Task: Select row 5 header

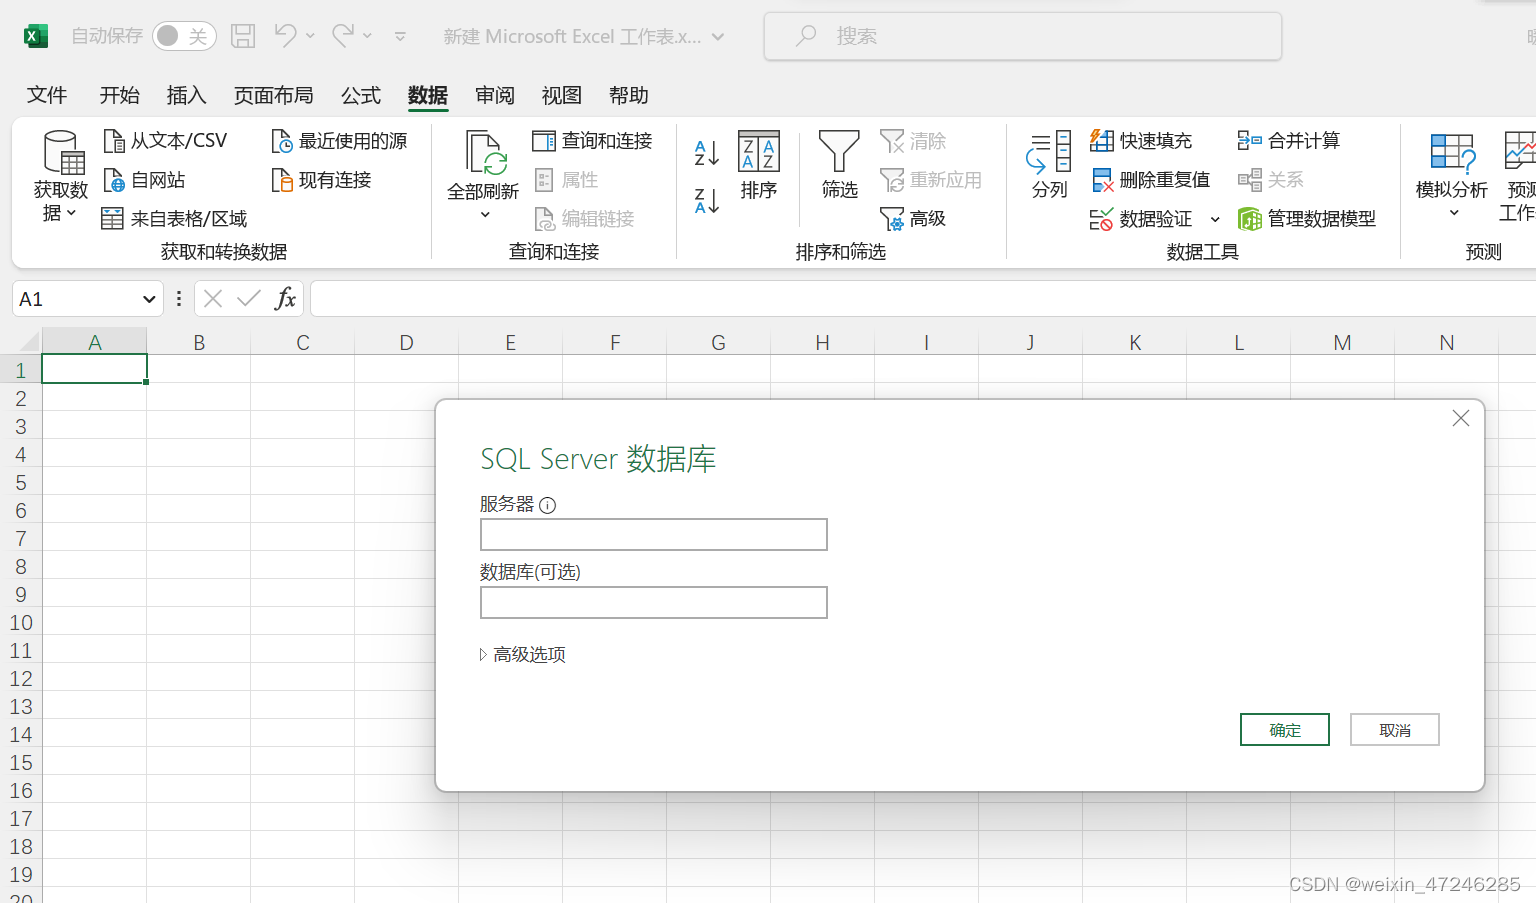Action: [x=21, y=483]
